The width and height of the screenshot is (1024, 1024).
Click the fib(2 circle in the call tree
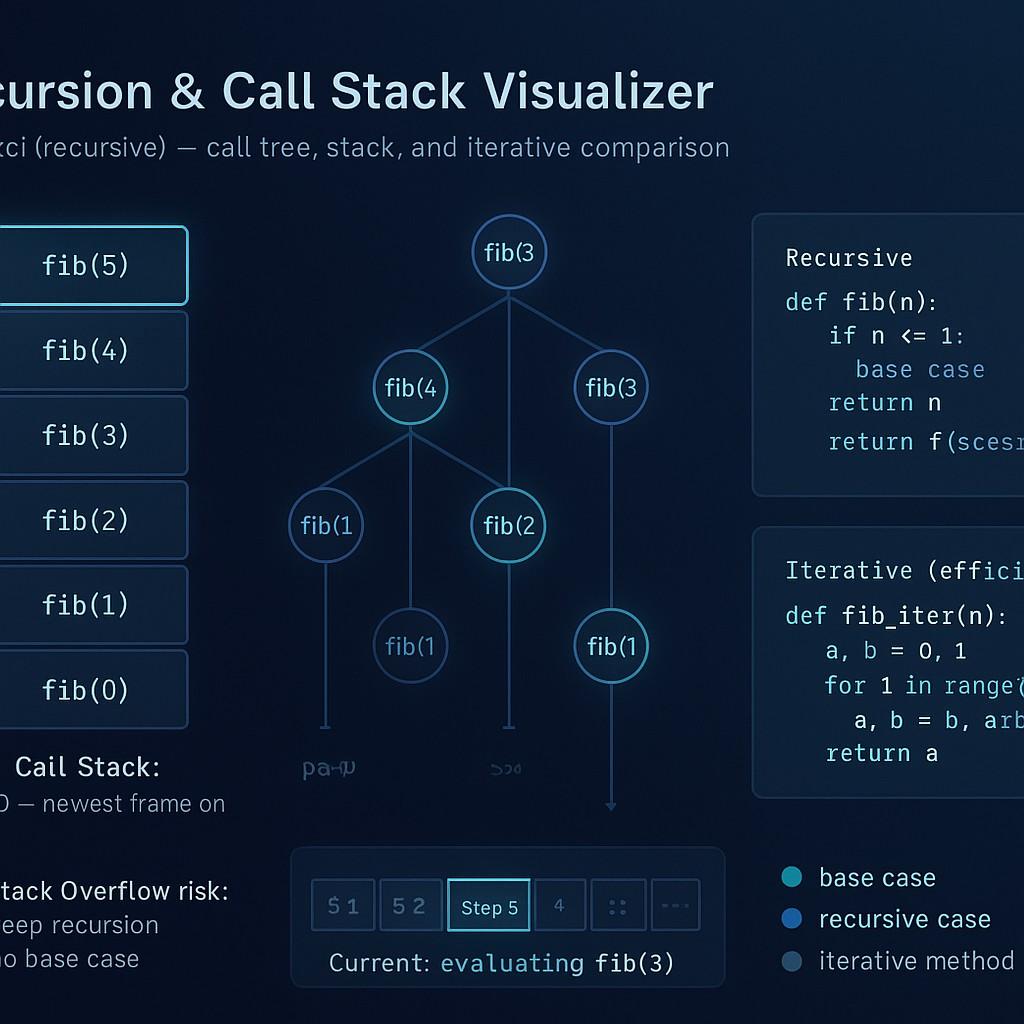(508, 525)
